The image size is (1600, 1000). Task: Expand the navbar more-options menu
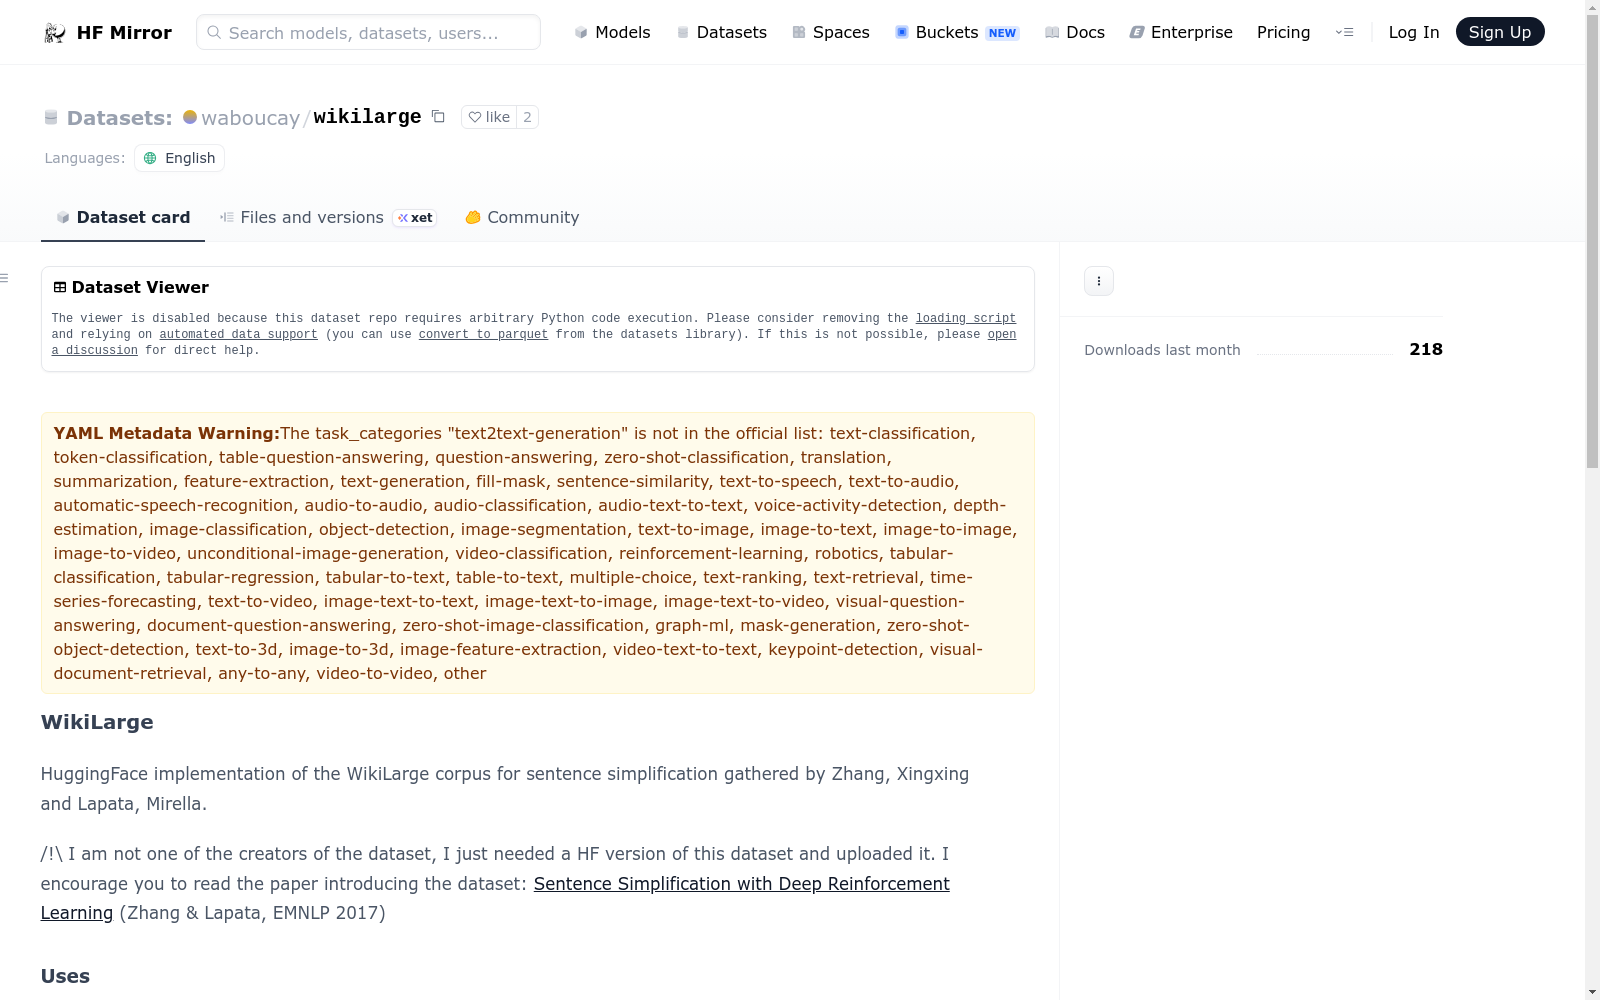point(1344,33)
